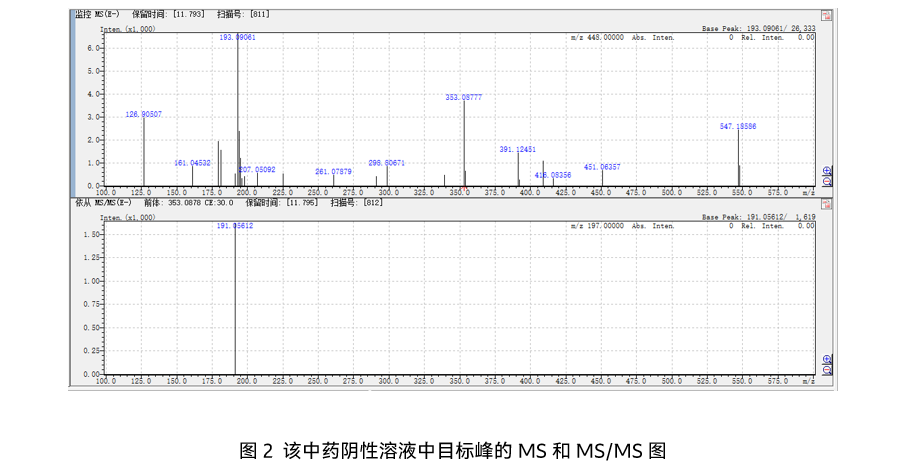900x466 pixels.
Task: Select the 353.08777 peak label
Action: pos(464,98)
